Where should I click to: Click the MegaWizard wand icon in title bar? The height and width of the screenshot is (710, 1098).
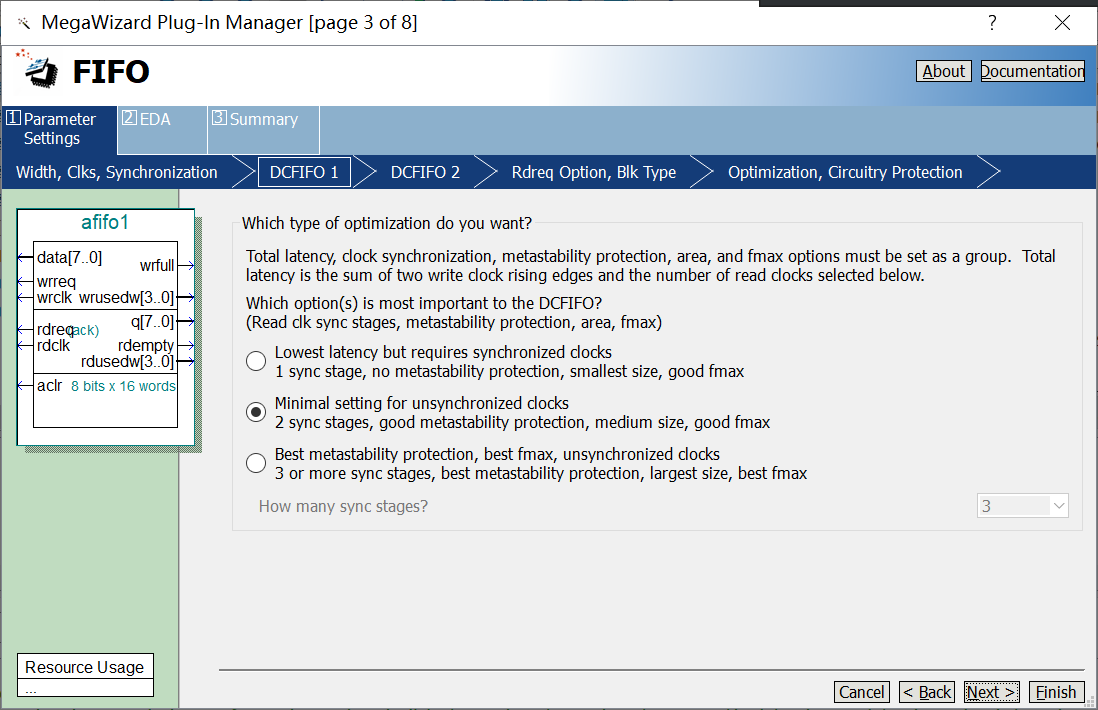pos(24,24)
